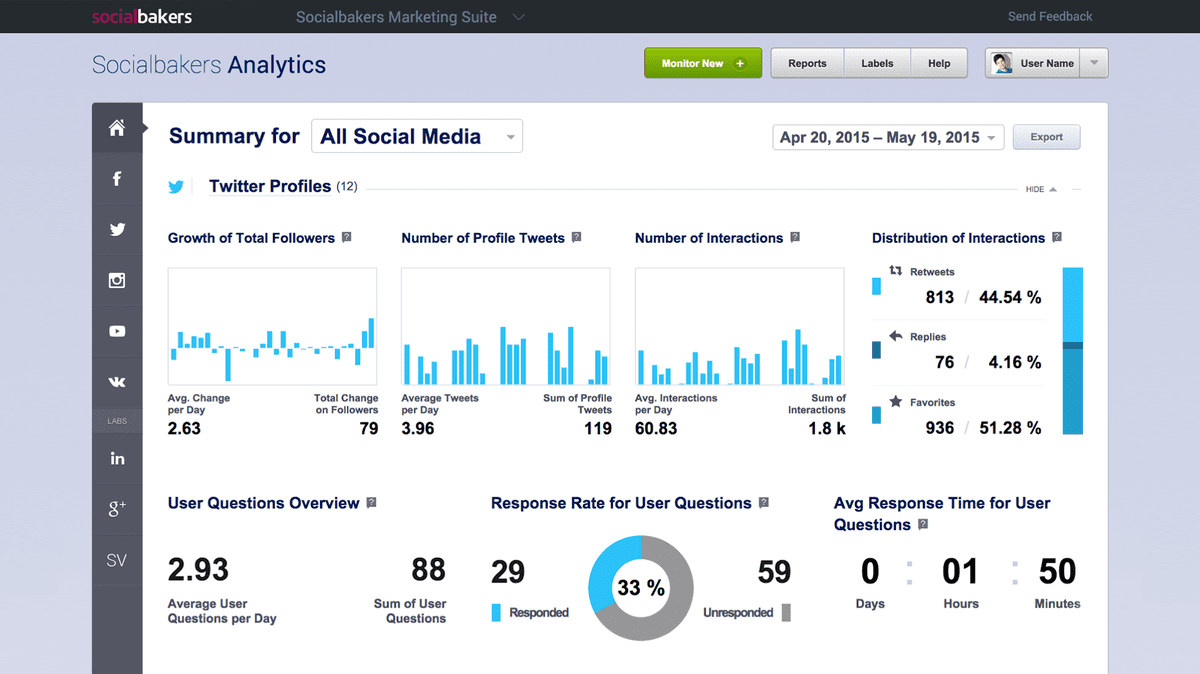
Task: Expand the All Social Media dropdown
Action: (416, 137)
